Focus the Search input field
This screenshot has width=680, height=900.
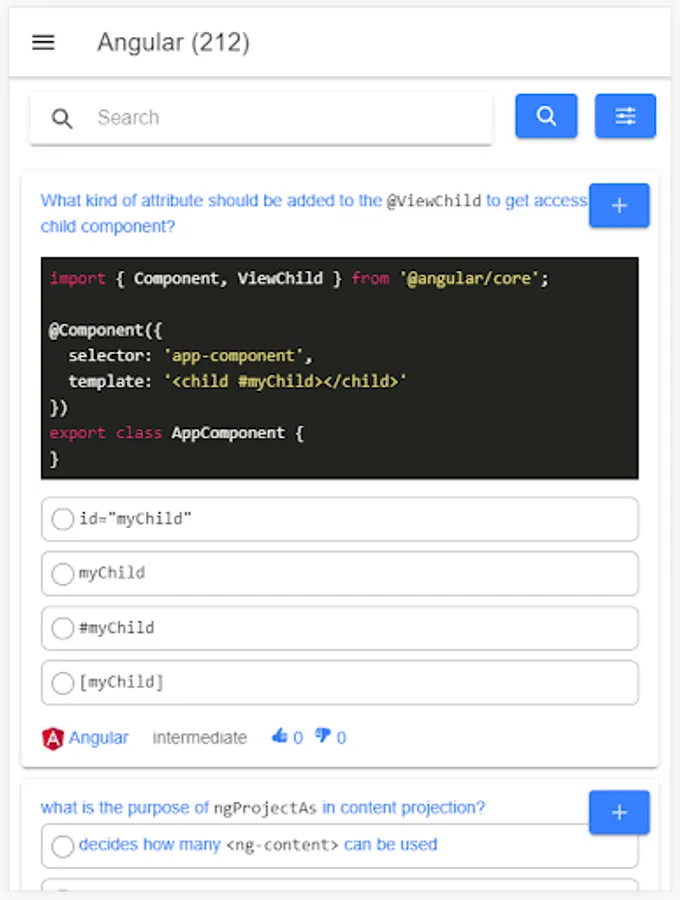coord(261,118)
